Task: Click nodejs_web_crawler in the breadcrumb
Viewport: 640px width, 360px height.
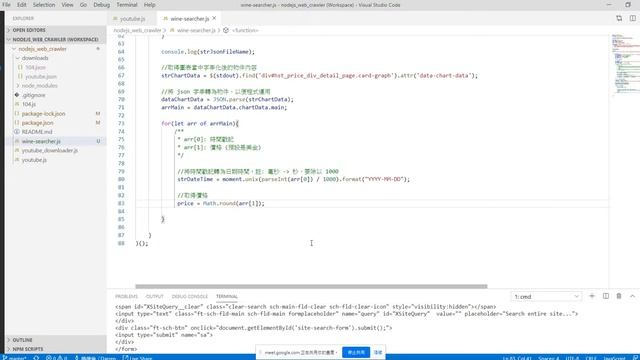Action: [137, 30]
